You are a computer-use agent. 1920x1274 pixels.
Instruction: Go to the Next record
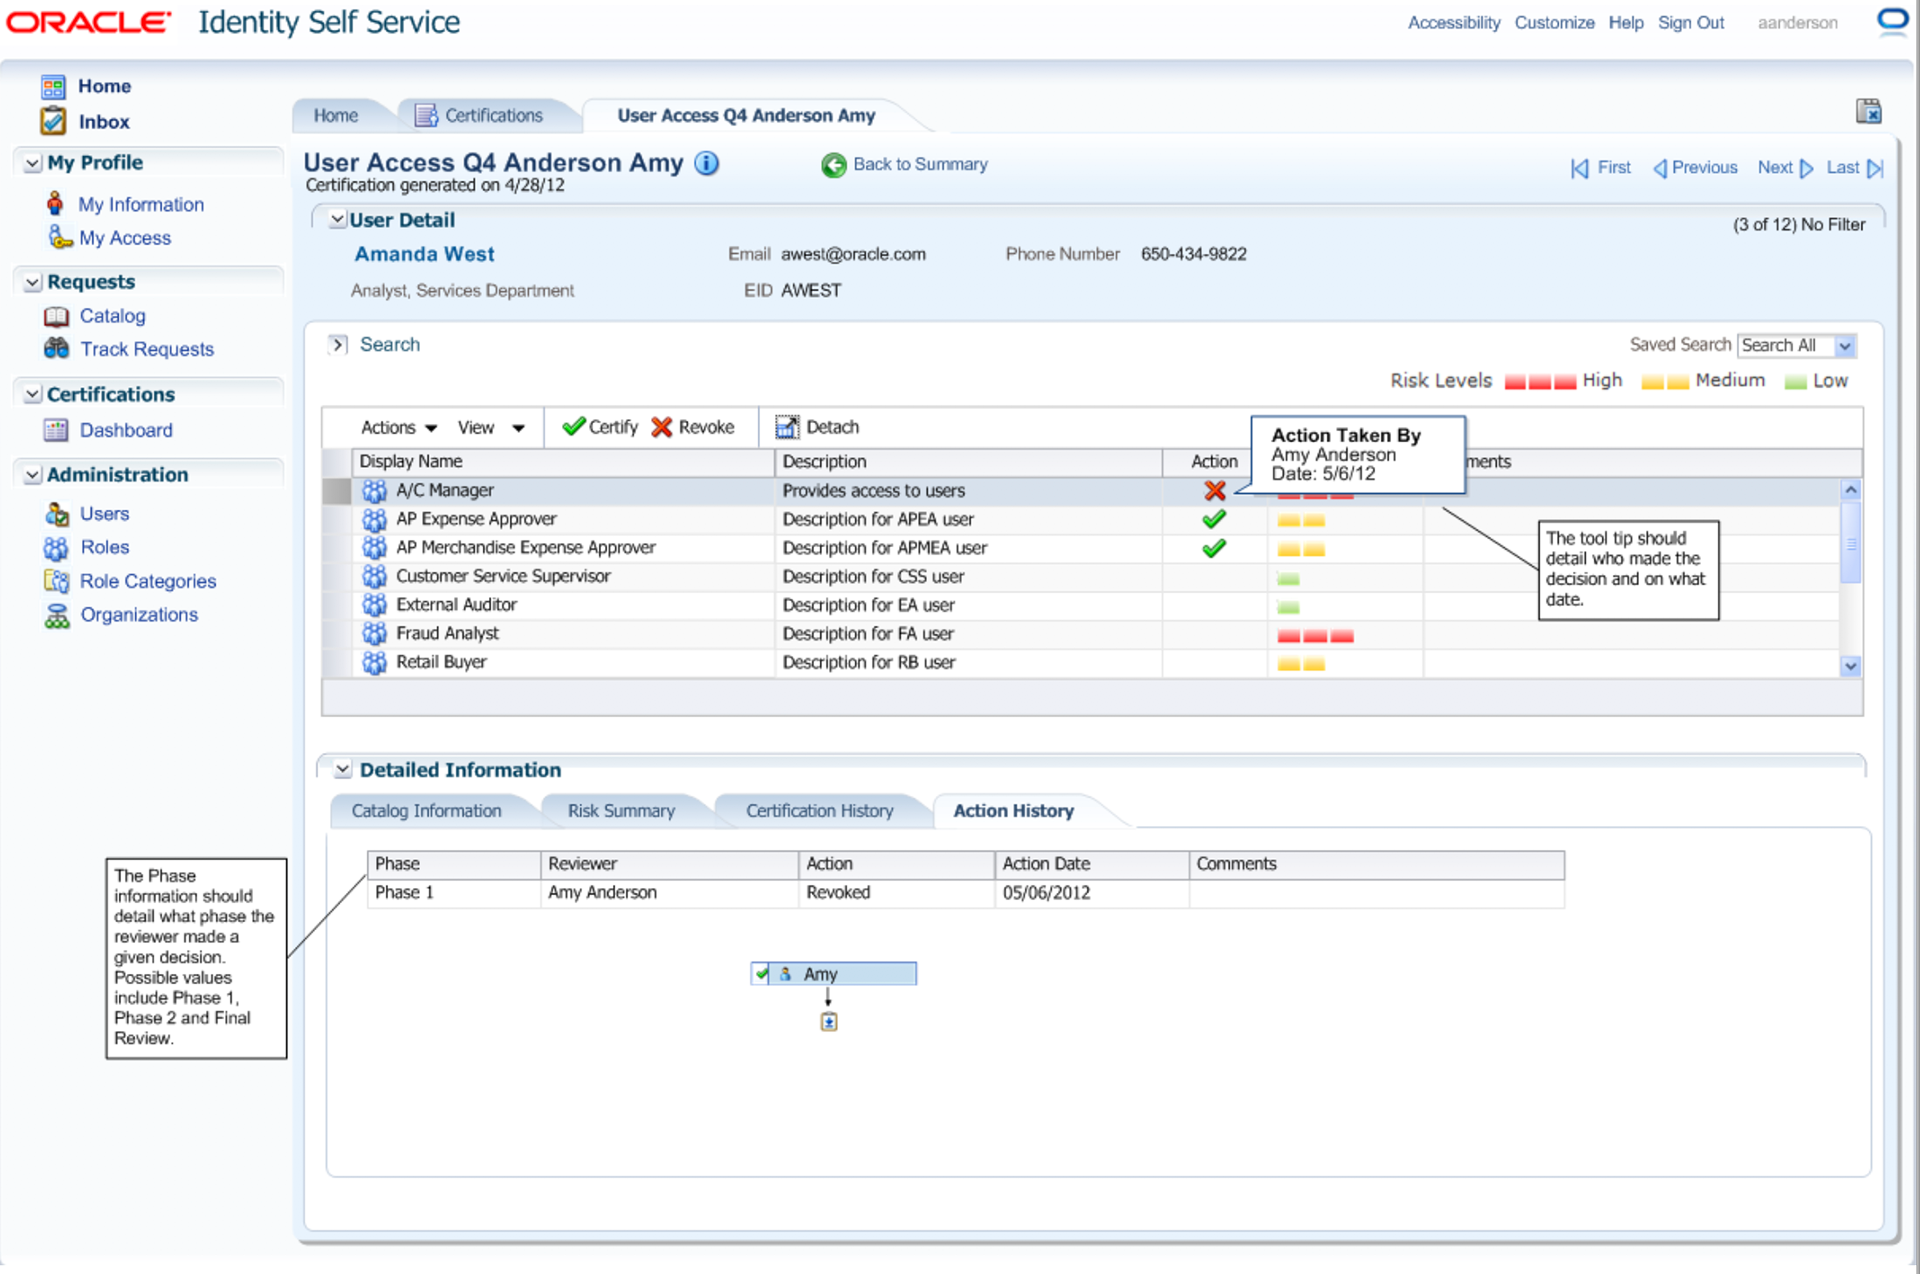(x=1786, y=168)
